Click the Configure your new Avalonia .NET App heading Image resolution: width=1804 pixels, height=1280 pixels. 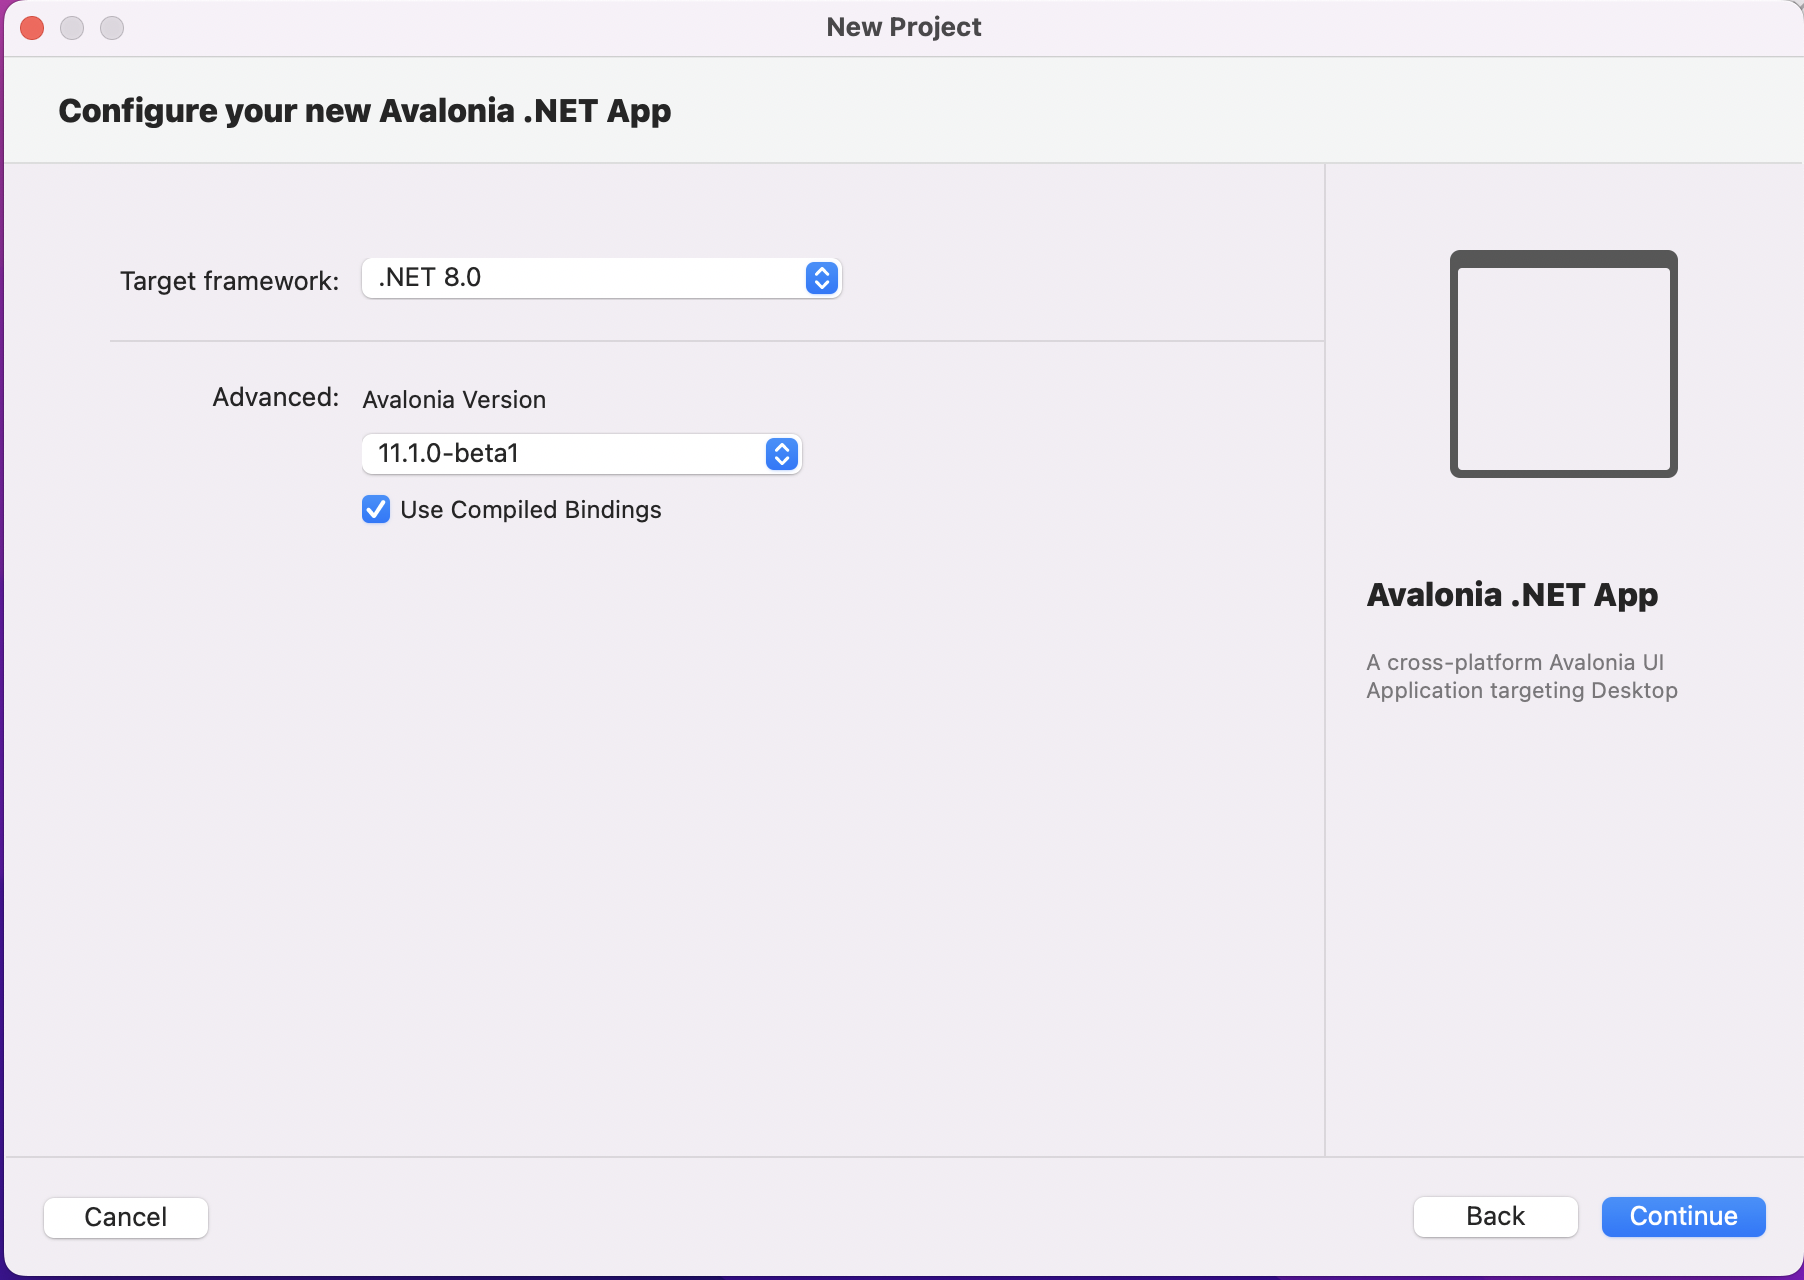(x=365, y=111)
